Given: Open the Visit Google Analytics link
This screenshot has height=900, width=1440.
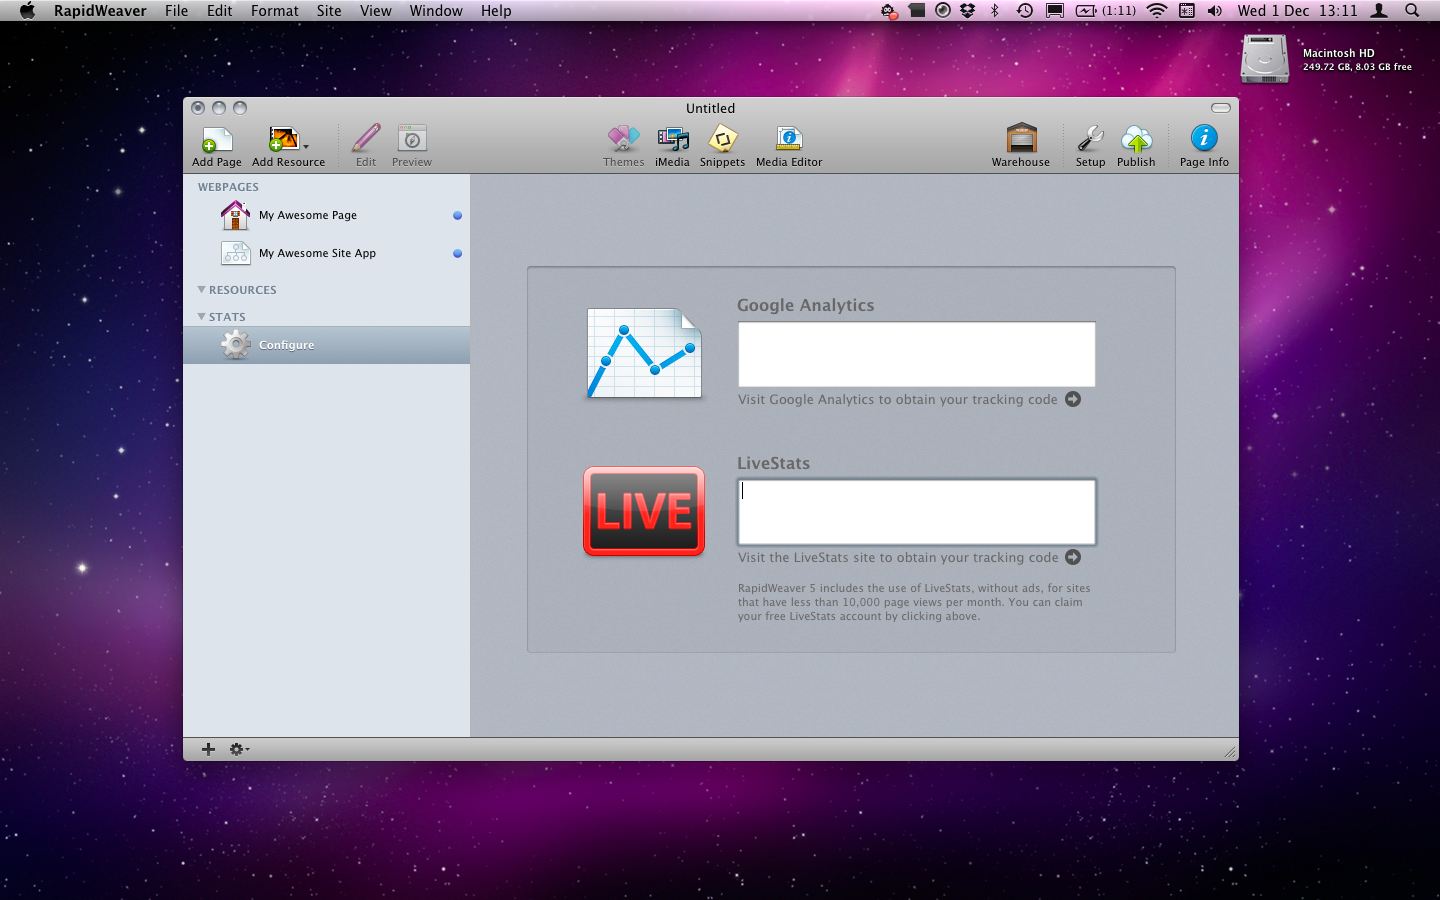Looking at the screenshot, I should [x=897, y=400].
